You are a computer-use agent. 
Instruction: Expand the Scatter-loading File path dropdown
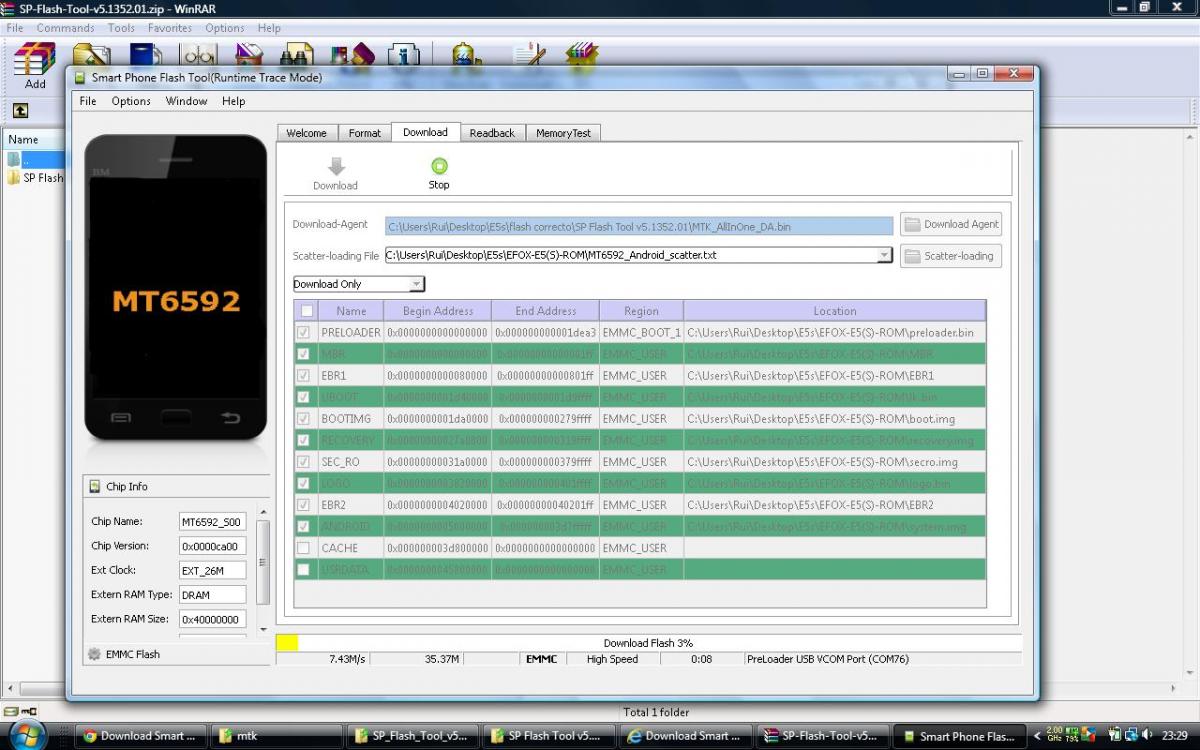click(884, 255)
